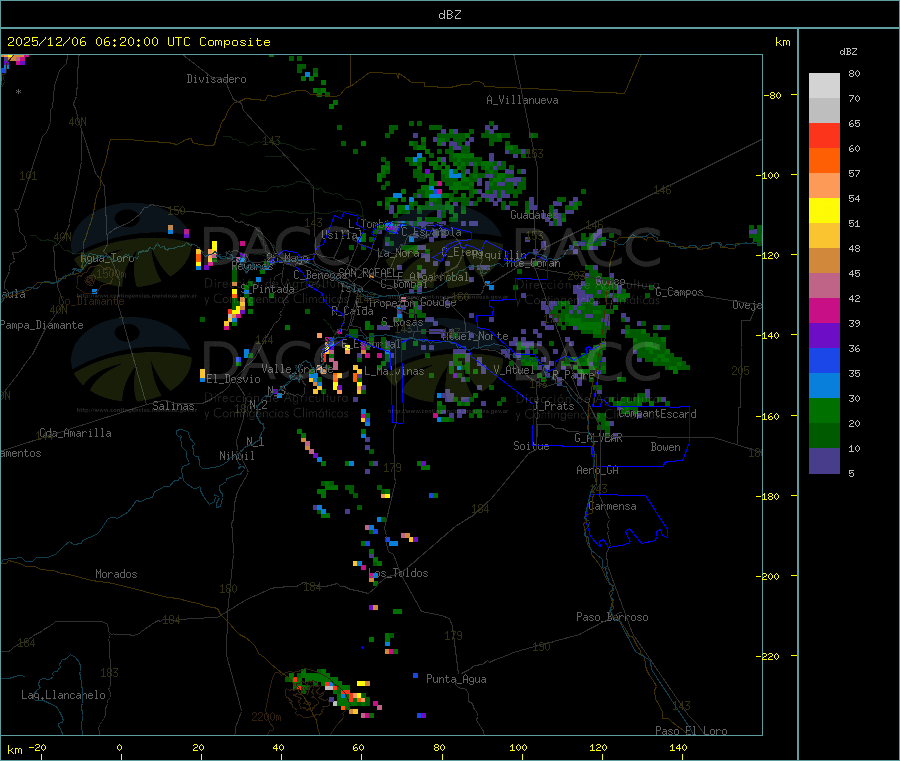Click the Divisadero map label
The image size is (900, 761).
click(x=216, y=79)
